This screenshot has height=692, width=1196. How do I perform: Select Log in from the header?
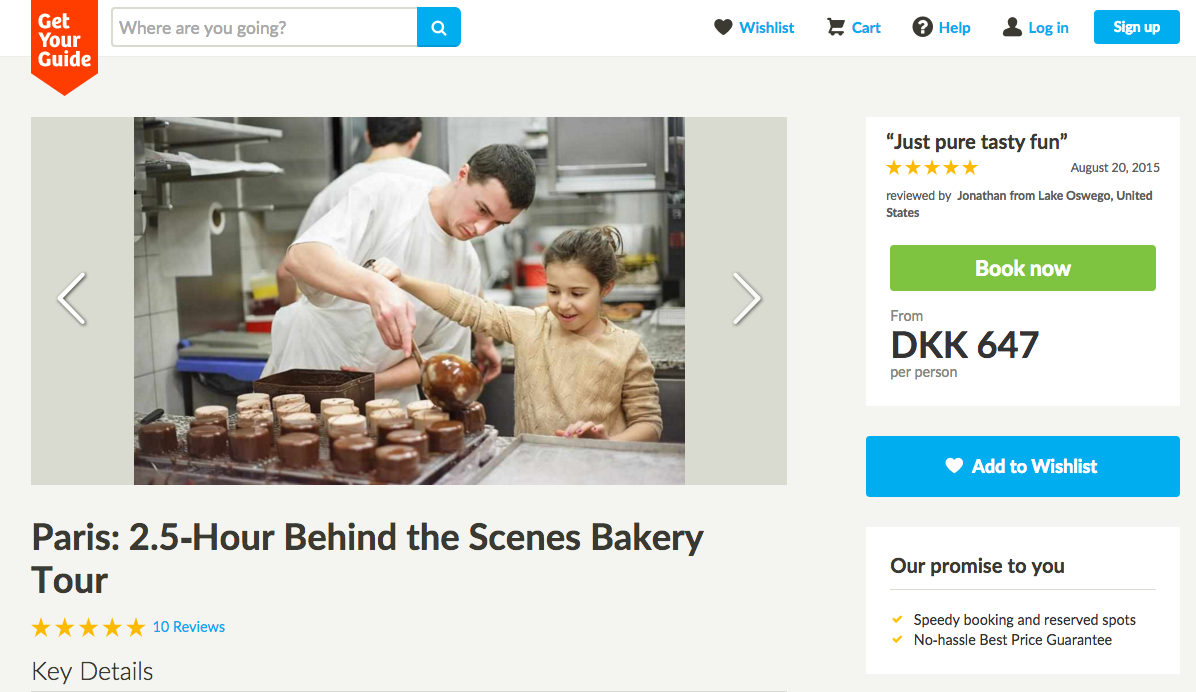click(x=1048, y=28)
